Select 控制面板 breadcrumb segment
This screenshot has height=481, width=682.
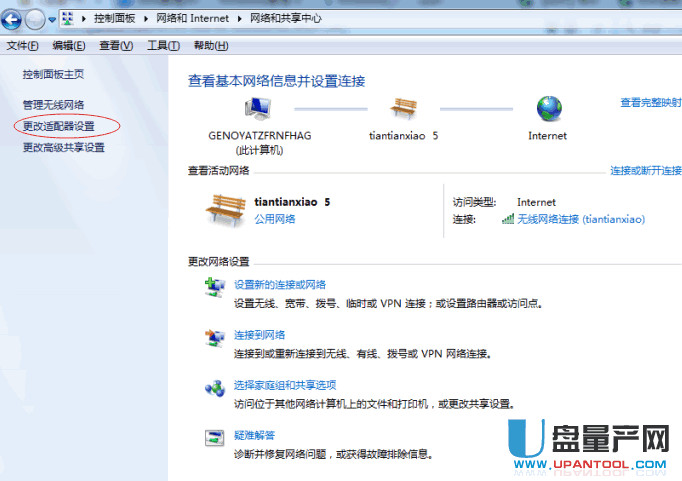(114, 18)
